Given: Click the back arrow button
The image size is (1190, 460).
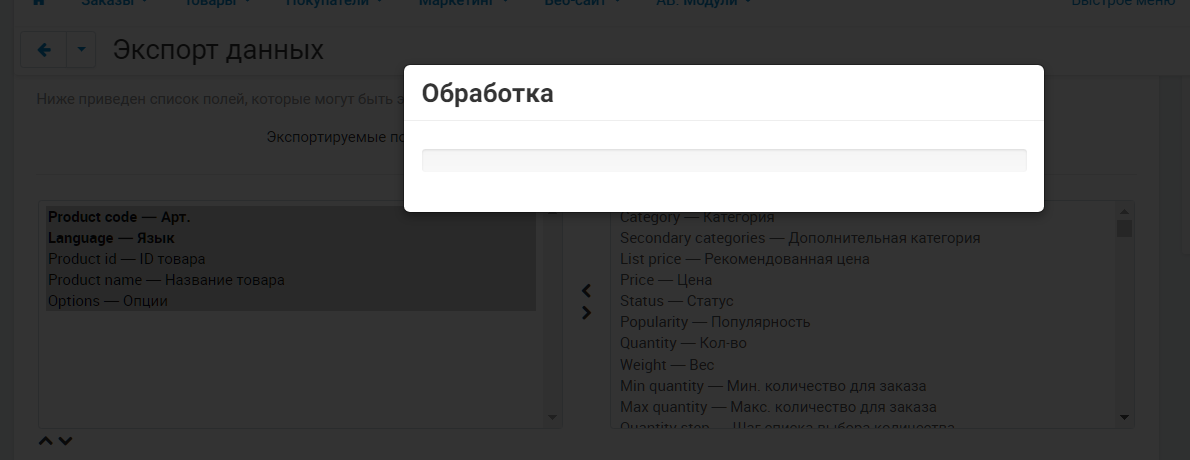Looking at the screenshot, I should pyautogui.click(x=44, y=50).
